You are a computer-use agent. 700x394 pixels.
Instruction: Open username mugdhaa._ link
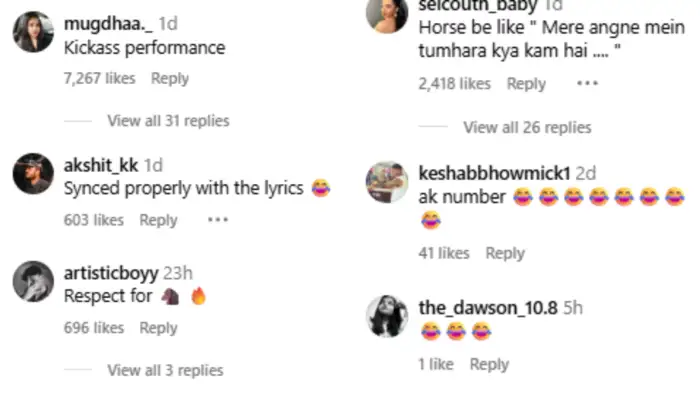[108, 24]
